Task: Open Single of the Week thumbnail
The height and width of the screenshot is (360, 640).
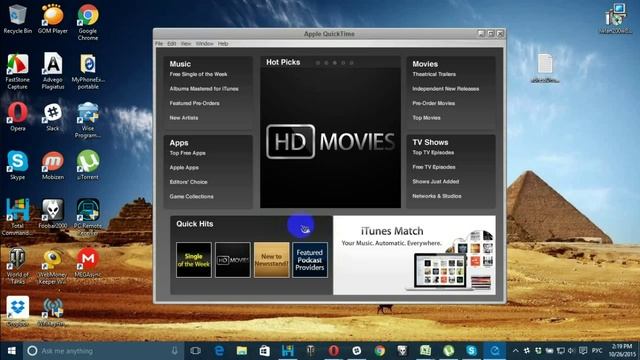Action: tap(193, 260)
